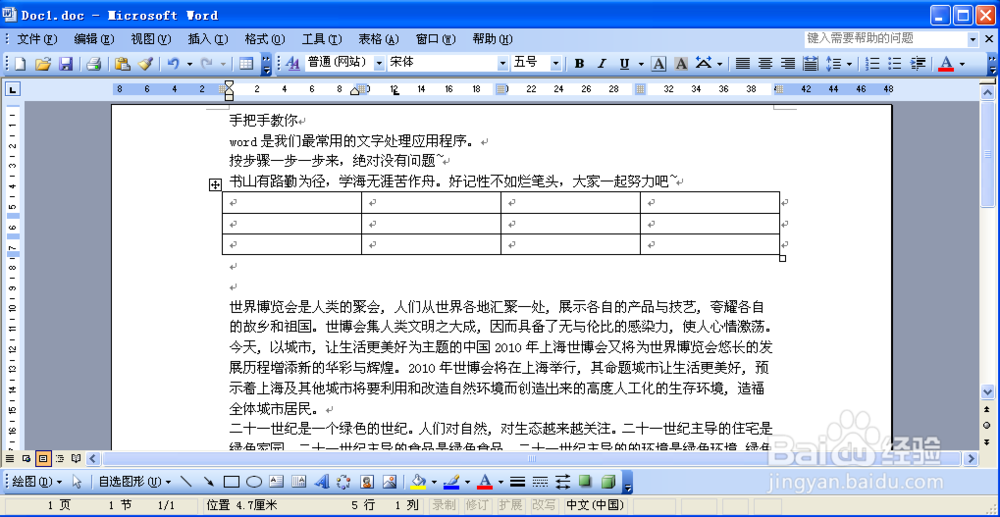This screenshot has width=1000, height=517.
Task: Click the Open folder icon
Action: [x=43, y=64]
